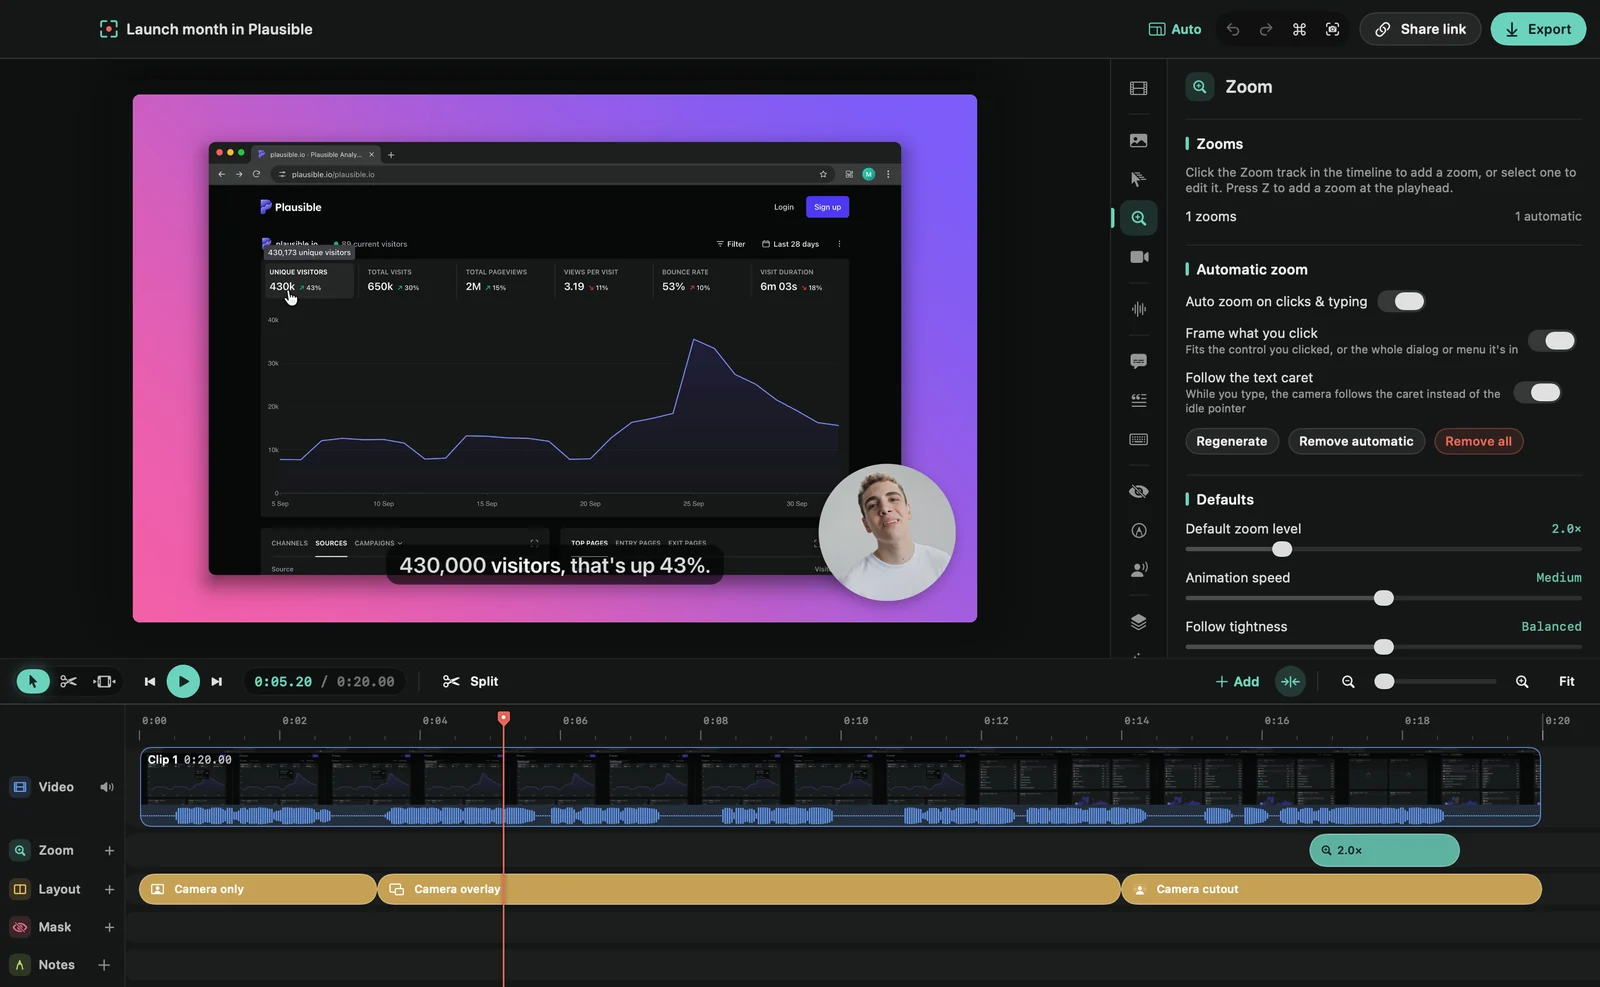Toggle Frame what you click
The height and width of the screenshot is (987, 1600).
pyautogui.click(x=1552, y=341)
